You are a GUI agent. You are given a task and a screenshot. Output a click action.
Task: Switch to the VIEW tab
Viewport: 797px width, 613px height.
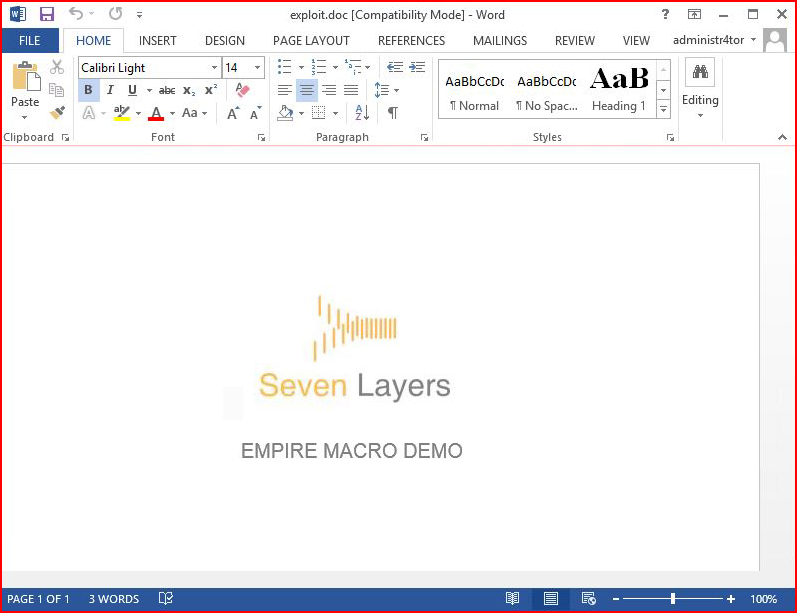(x=636, y=41)
